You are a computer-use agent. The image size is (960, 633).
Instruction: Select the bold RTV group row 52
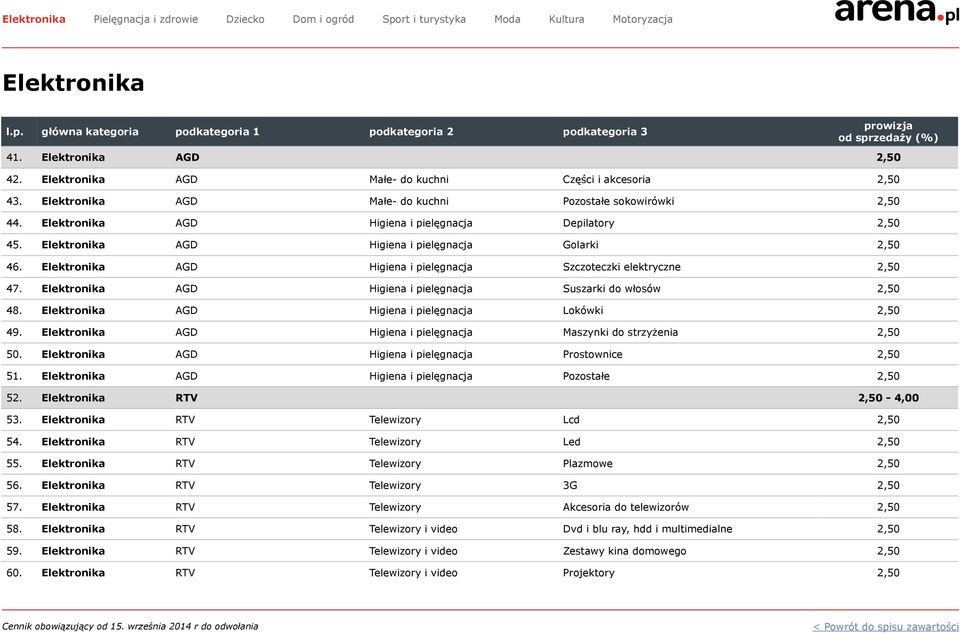click(x=479, y=398)
